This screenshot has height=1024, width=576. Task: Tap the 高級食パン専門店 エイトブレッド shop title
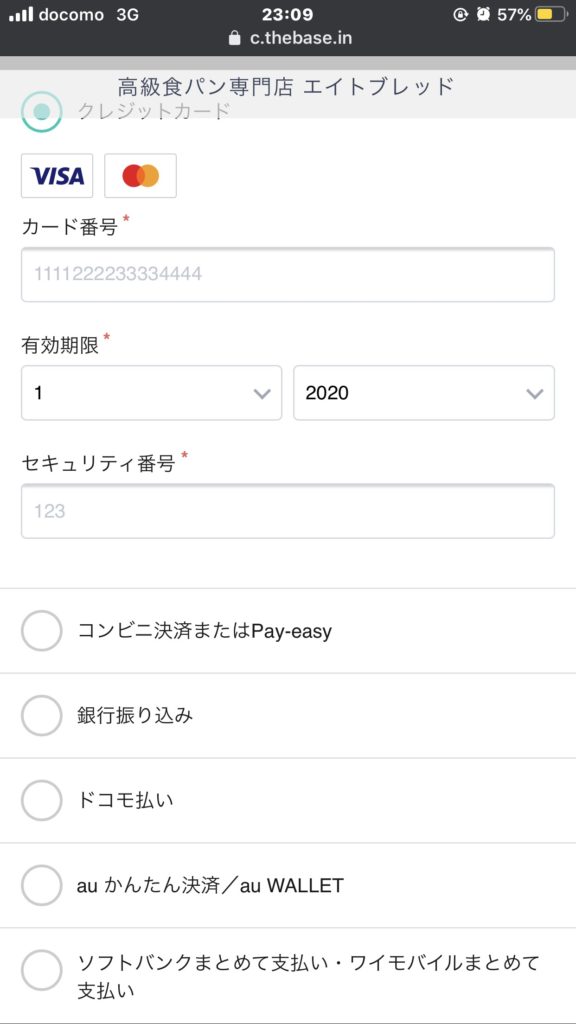(286, 87)
